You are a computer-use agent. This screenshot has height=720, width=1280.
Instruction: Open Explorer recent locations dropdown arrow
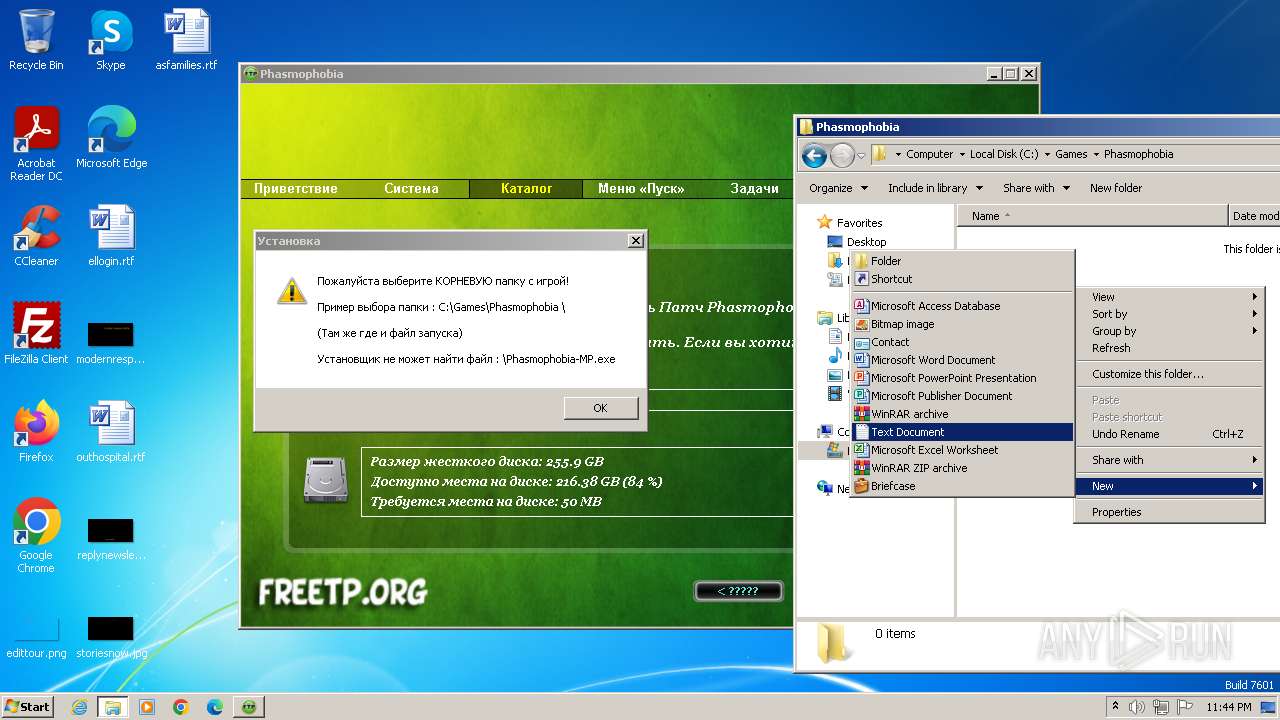[862, 155]
